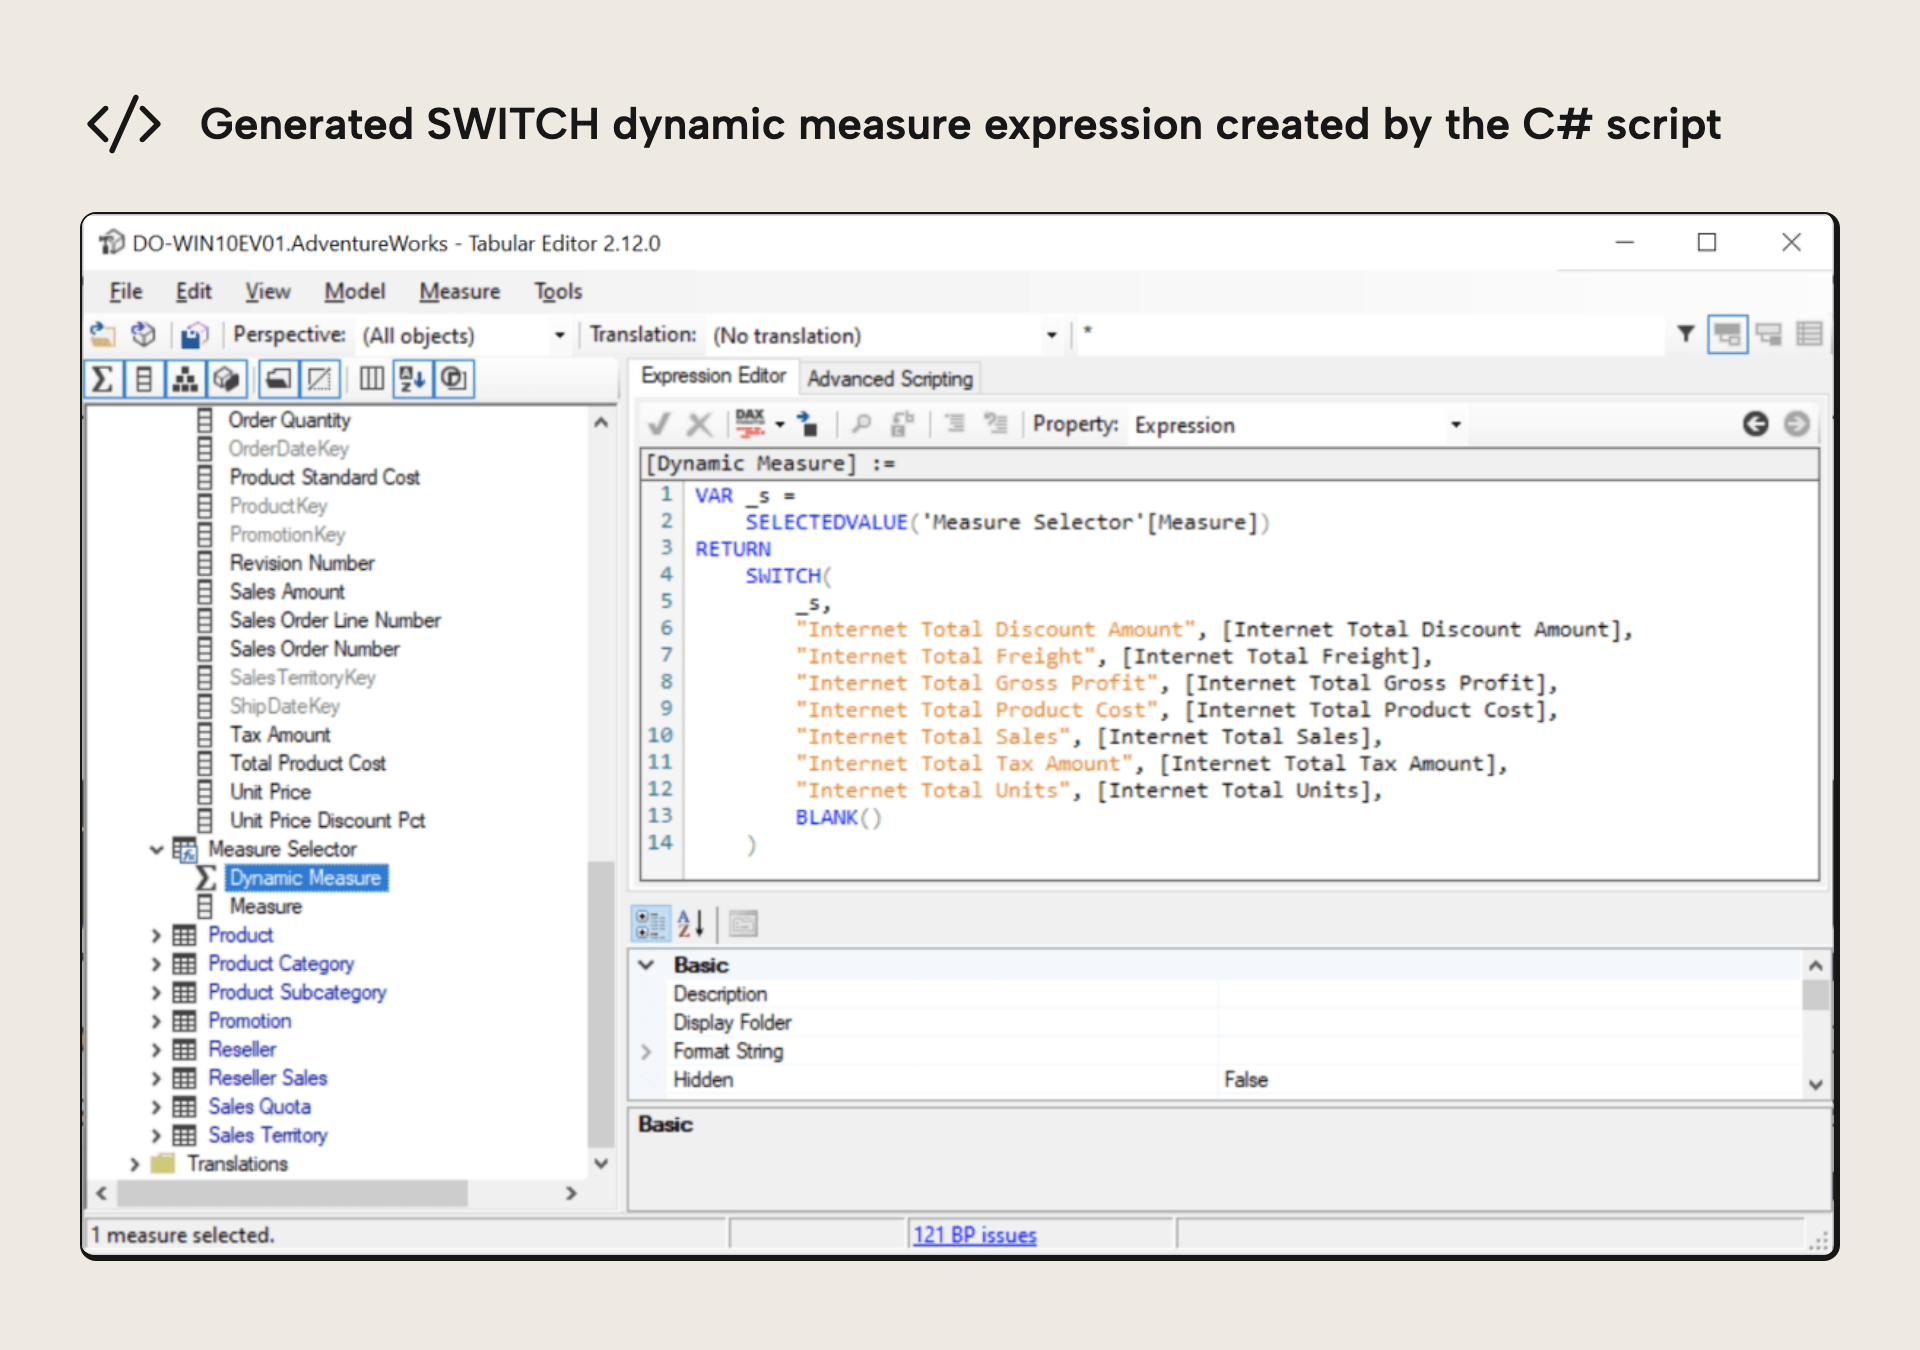Expand the Format String property

tap(646, 1052)
